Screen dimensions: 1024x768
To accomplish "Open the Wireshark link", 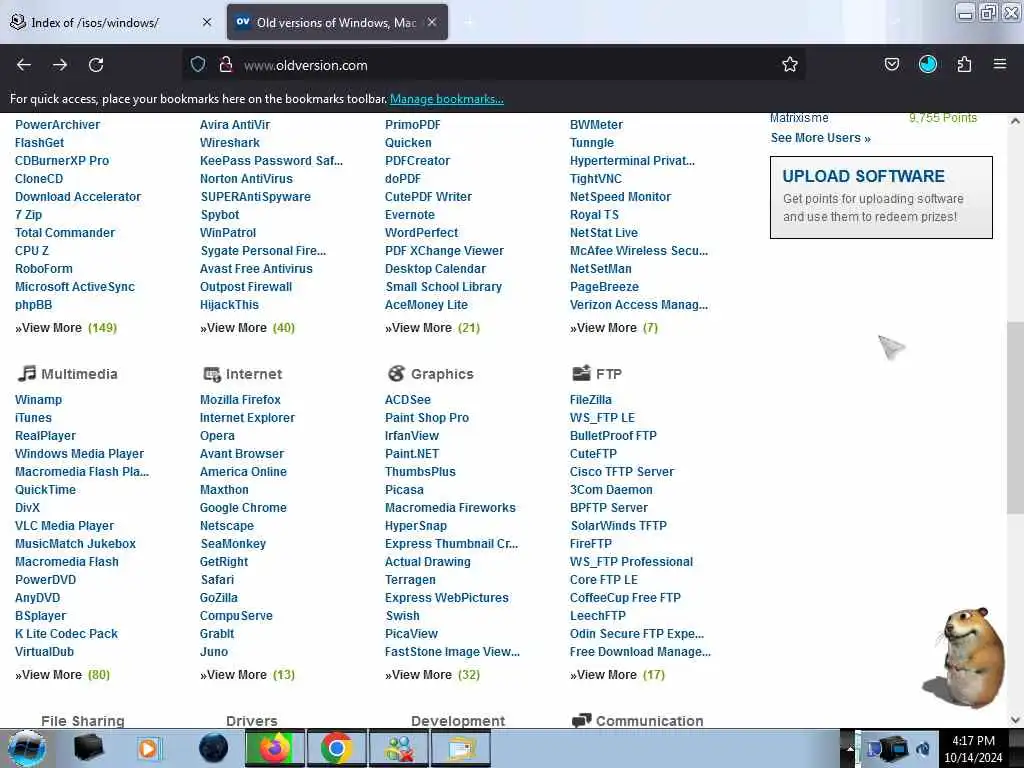I will [x=230, y=143].
